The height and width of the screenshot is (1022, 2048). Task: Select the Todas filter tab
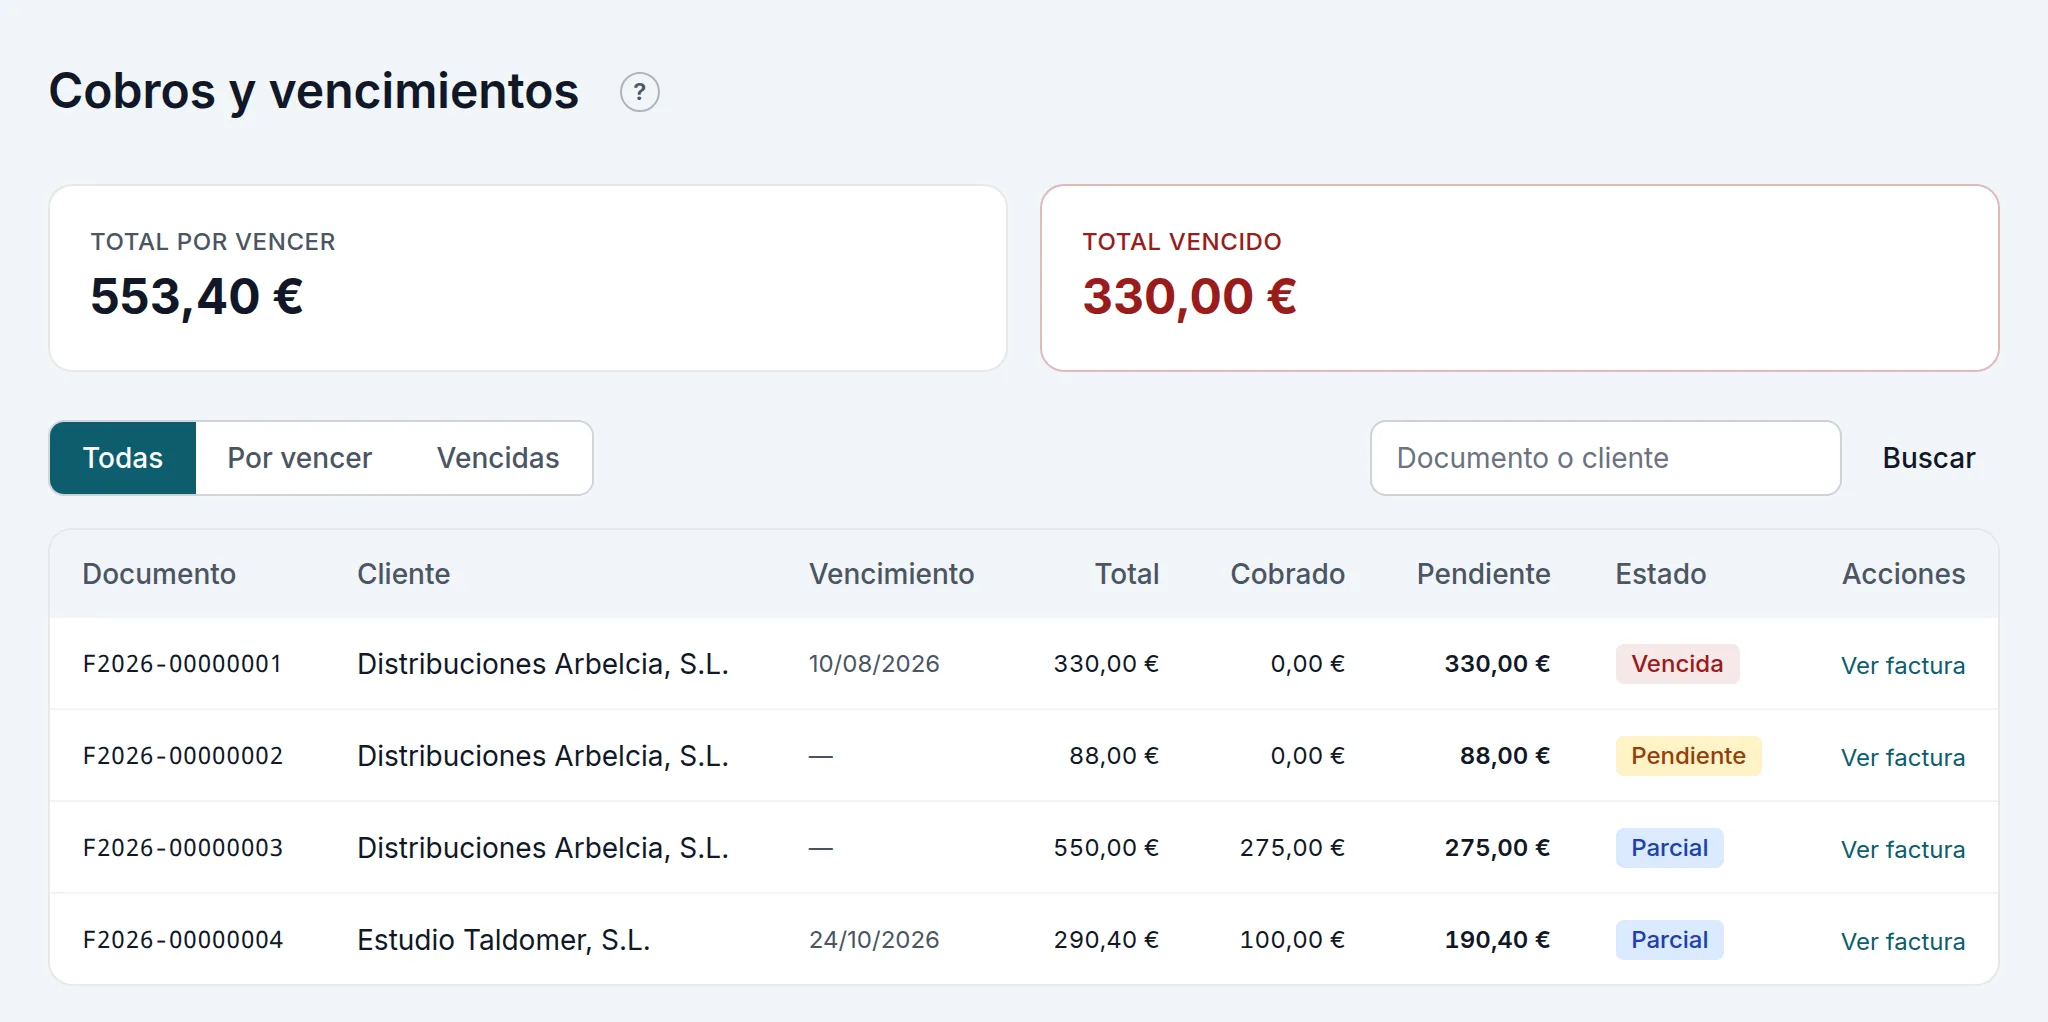(x=123, y=458)
